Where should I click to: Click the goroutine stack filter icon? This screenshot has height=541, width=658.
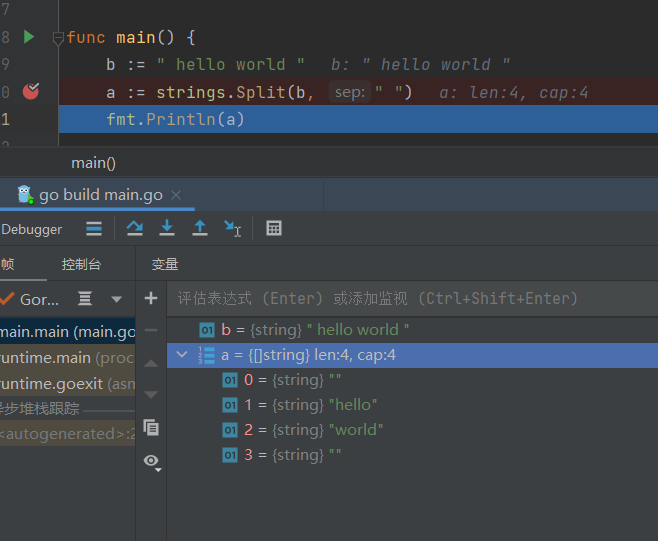coord(86,299)
